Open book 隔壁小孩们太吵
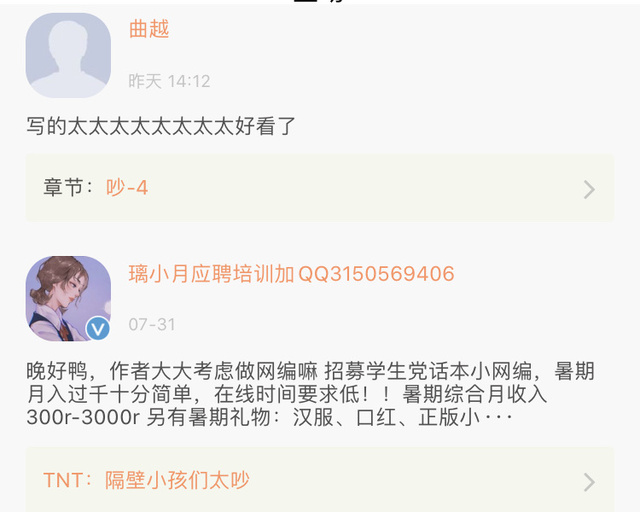640x512 pixels. click(x=177, y=480)
